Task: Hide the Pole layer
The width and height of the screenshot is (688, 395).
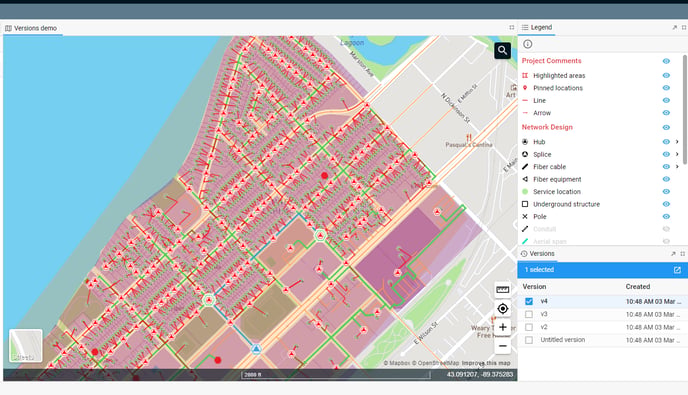Action: pos(666,216)
